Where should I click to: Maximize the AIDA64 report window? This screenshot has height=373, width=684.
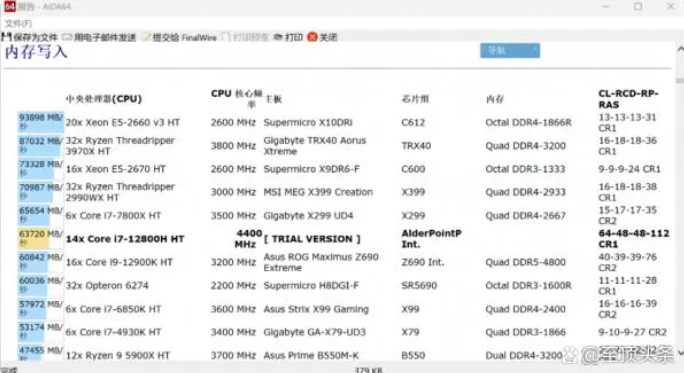pos(638,7)
